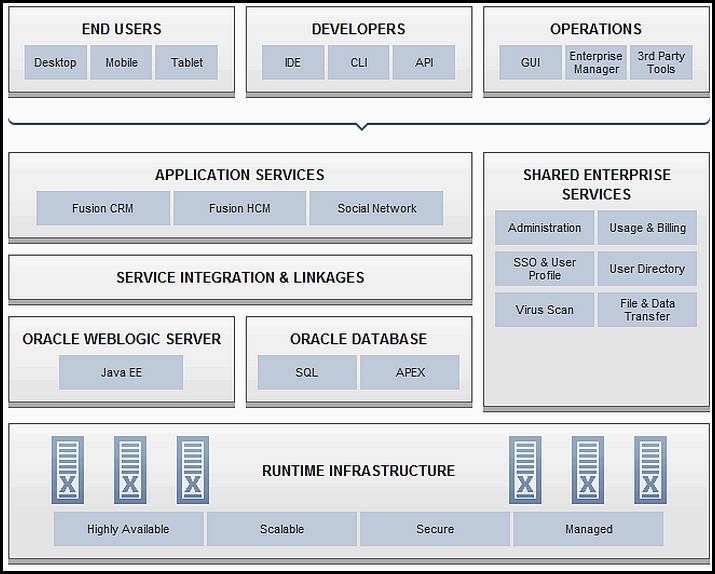This screenshot has width=715, height=574.
Task: Select the Social Network service box
Action: click(x=377, y=208)
